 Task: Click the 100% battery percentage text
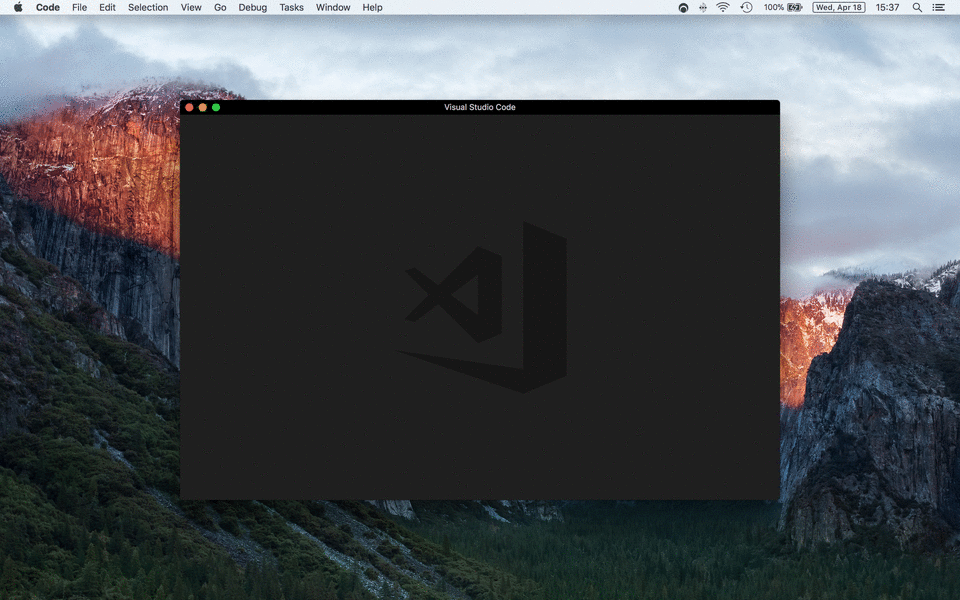[774, 7]
